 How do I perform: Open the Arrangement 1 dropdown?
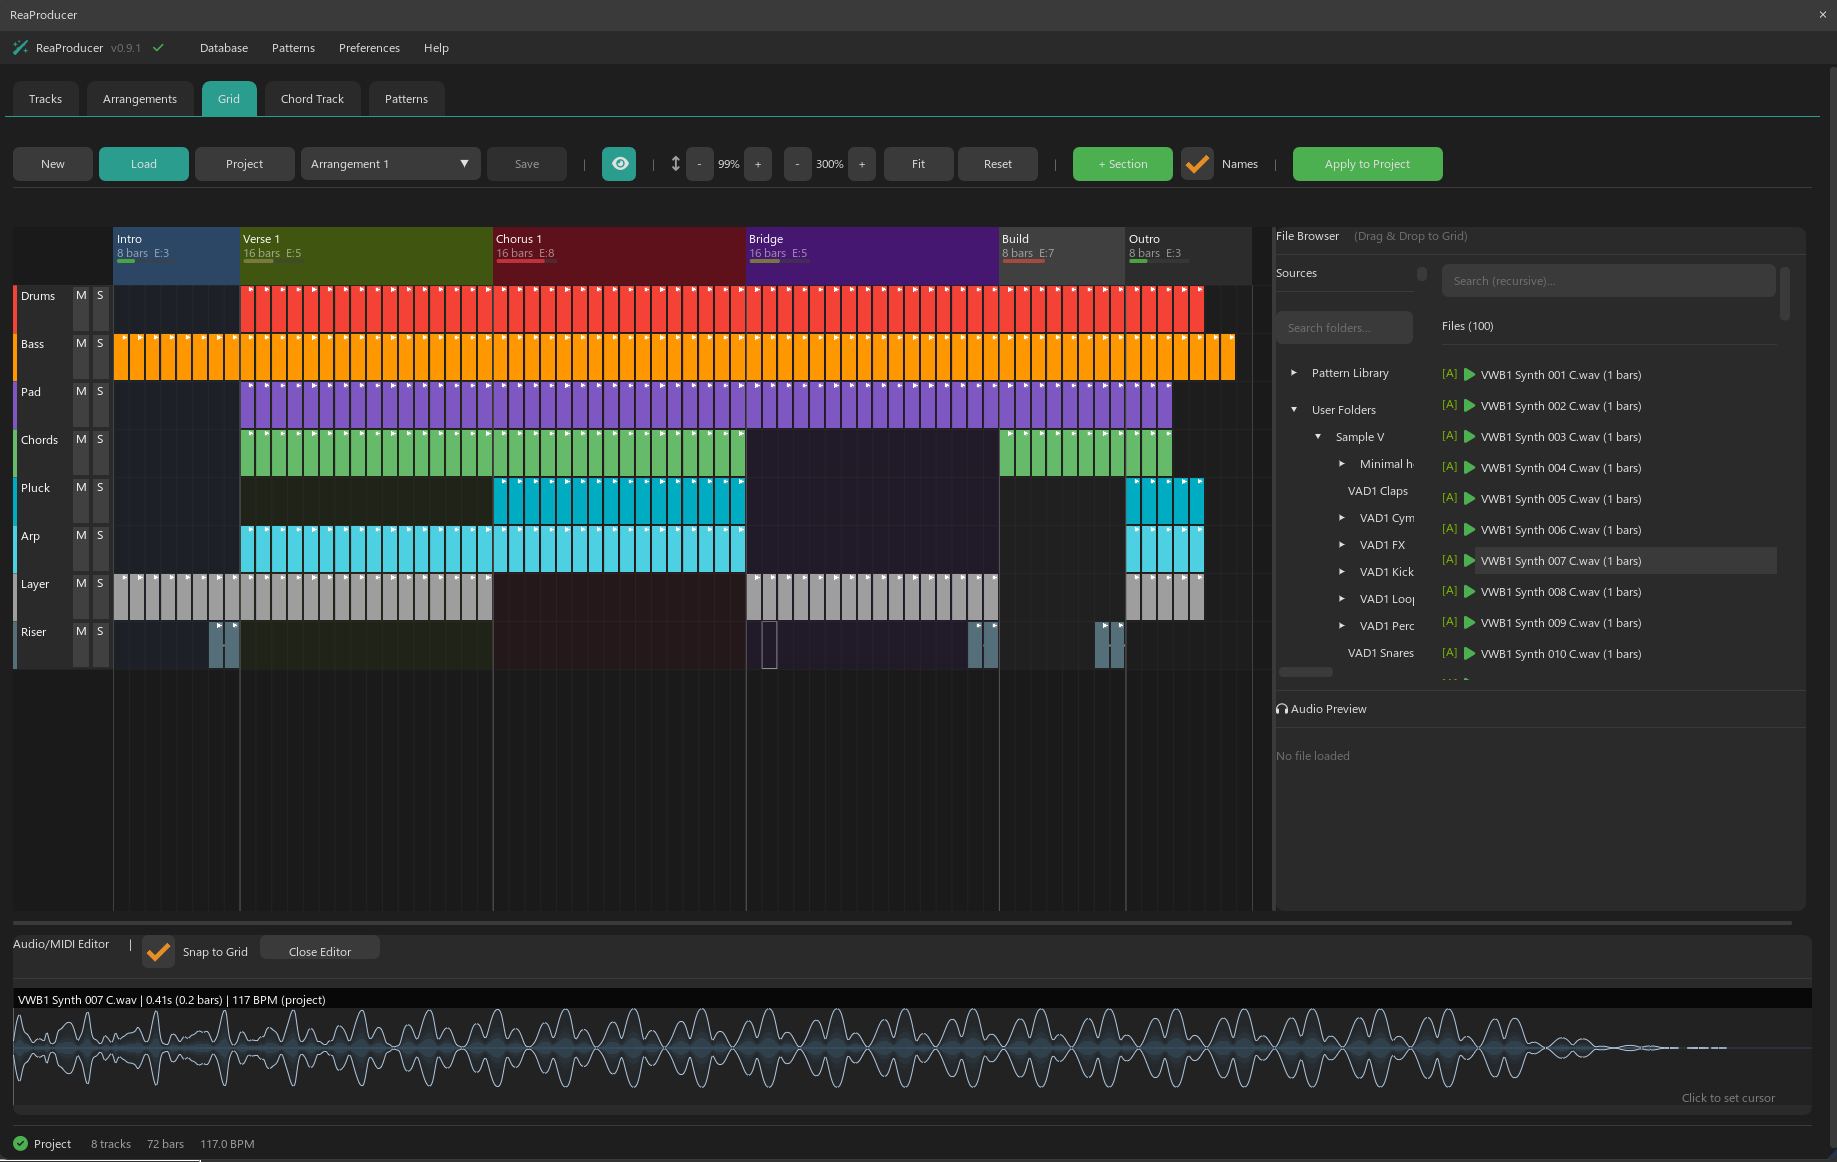click(x=389, y=163)
